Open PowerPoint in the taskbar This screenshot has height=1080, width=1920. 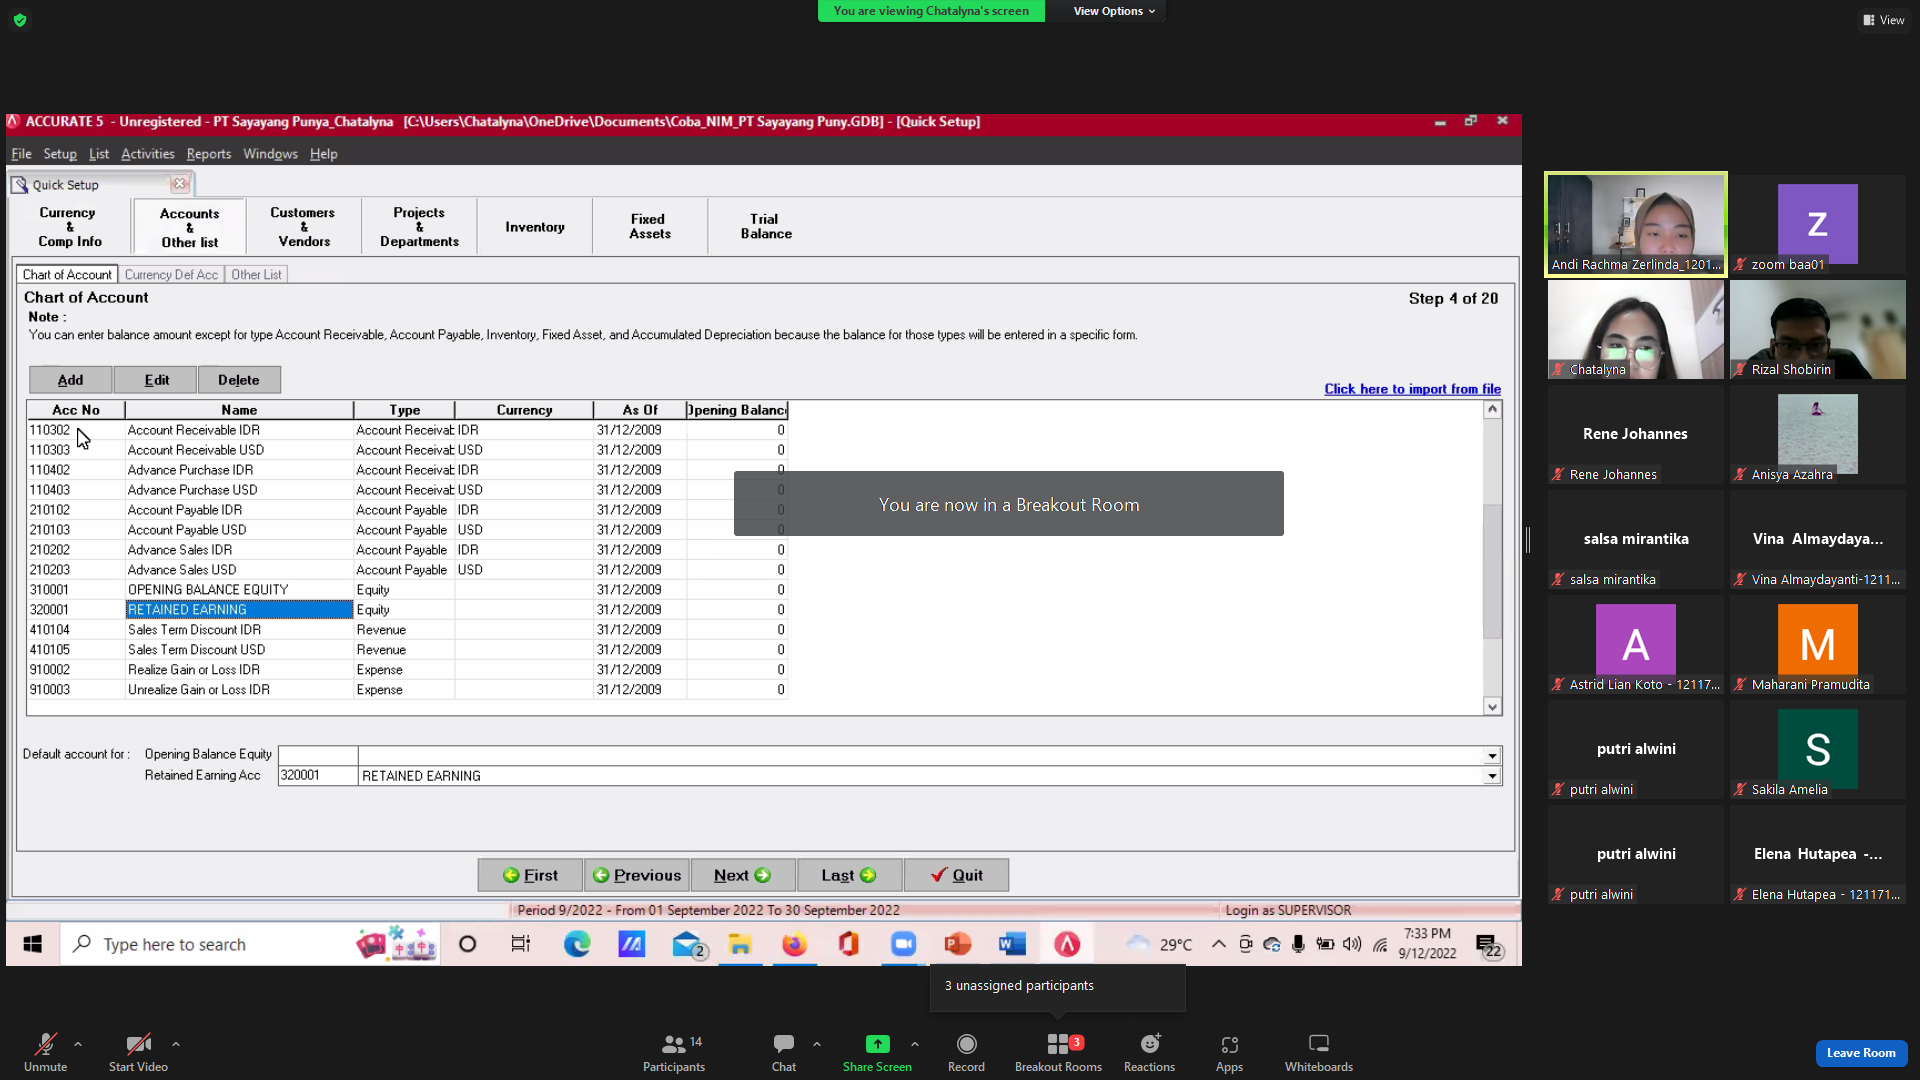tap(957, 944)
